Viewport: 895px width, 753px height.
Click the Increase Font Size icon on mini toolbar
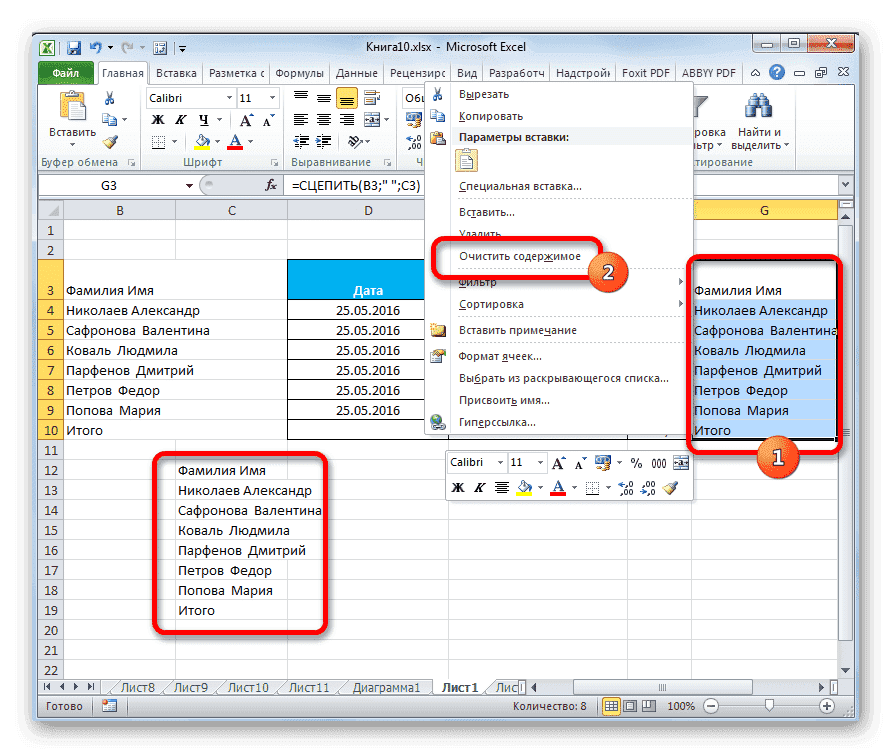click(x=558, y=461)
